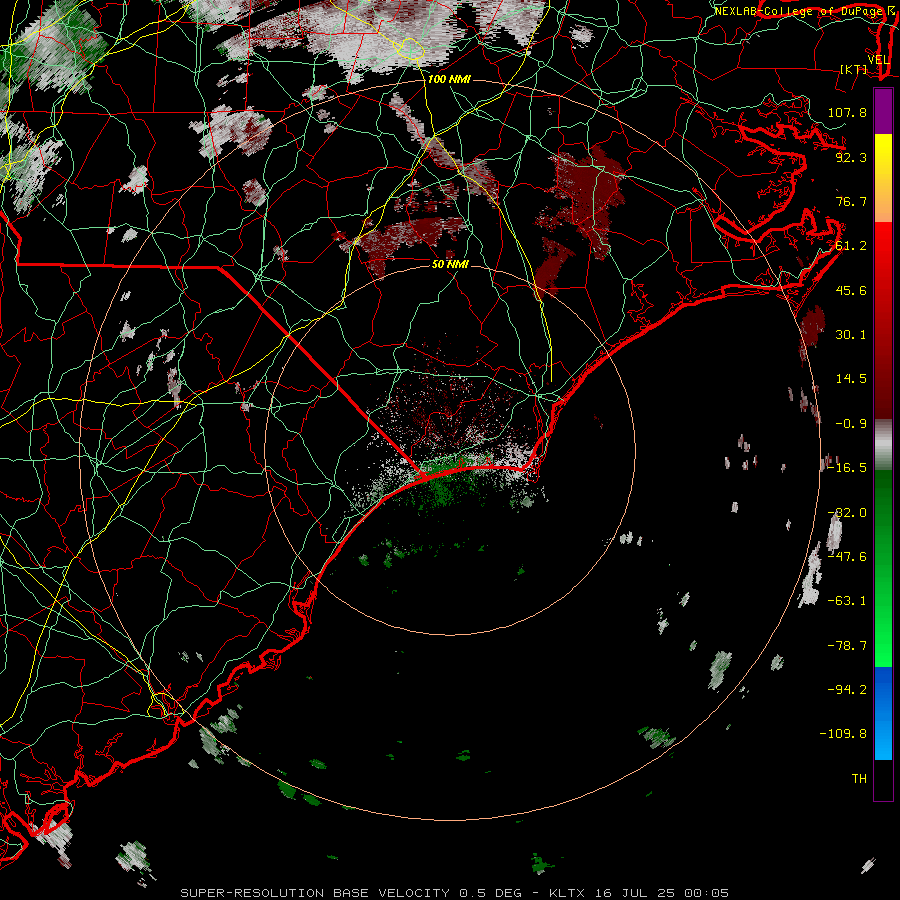Click the 30.1 legend value

pyautogui.click(x=851, y=335)
